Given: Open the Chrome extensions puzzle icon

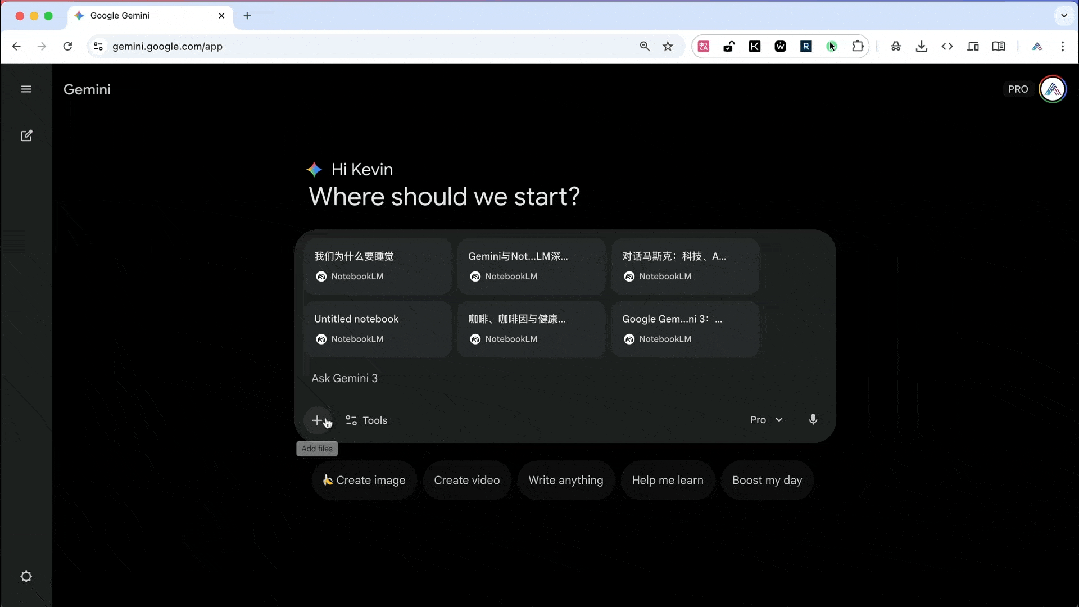Looking at the screenshot, I should (x=858, y=46).
